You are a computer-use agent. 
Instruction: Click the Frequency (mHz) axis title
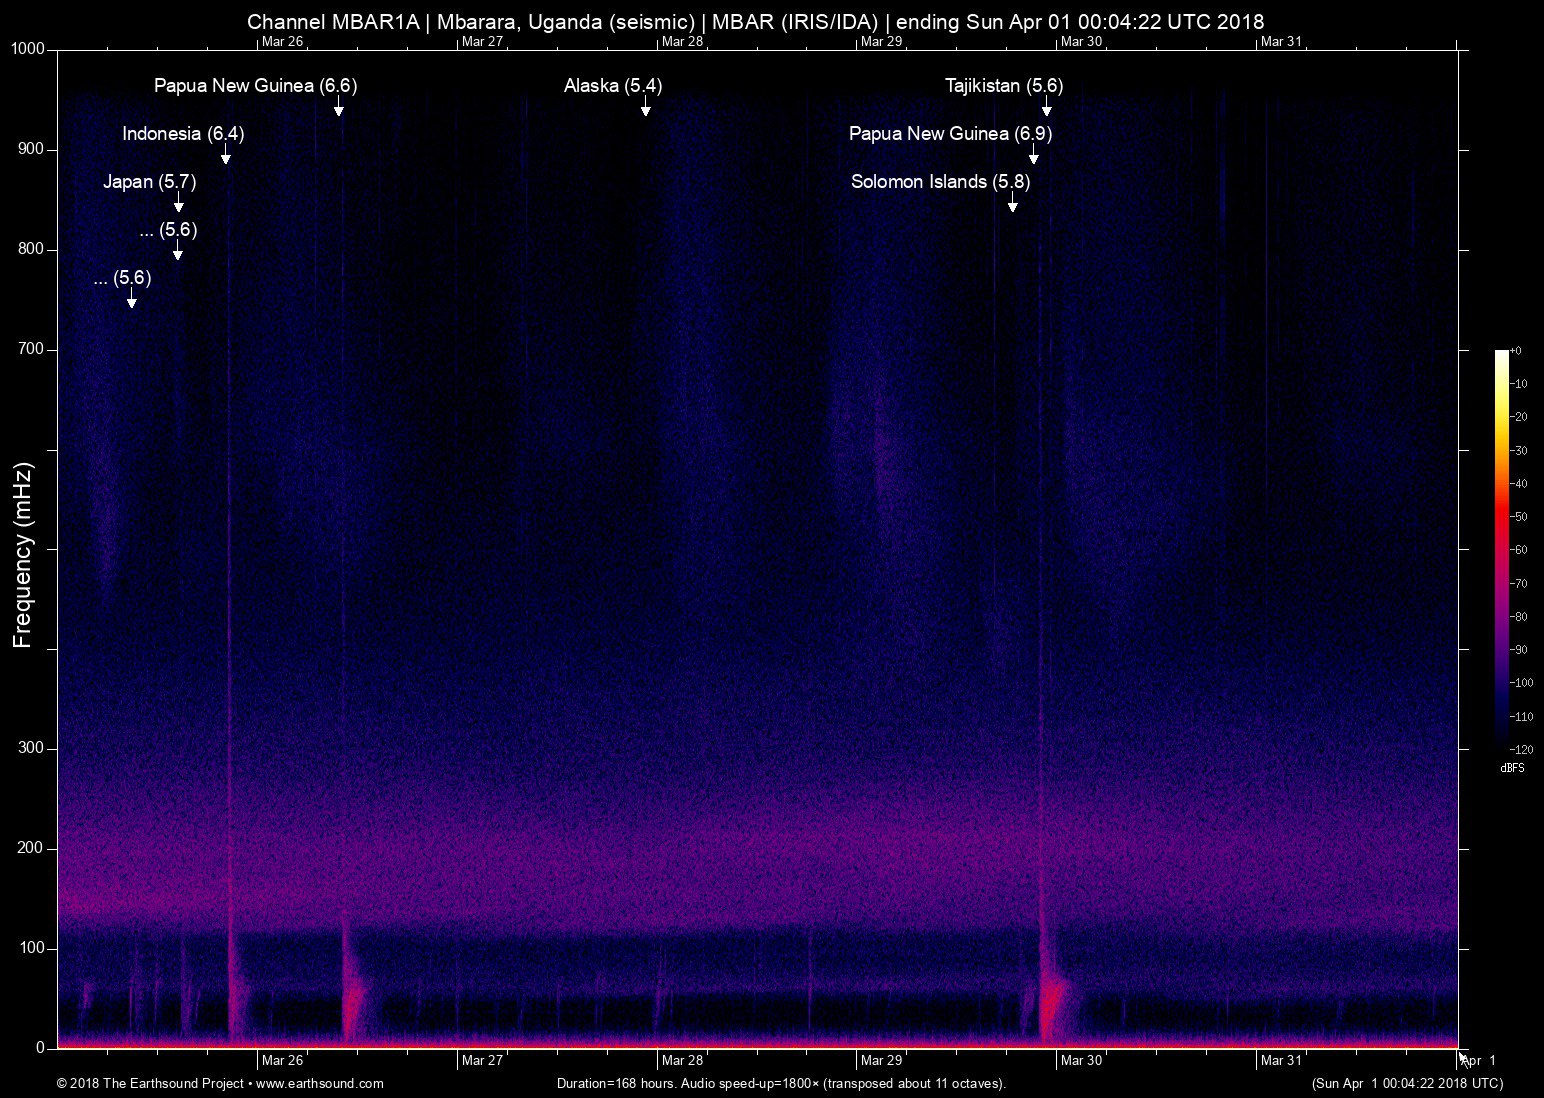tap(22, 555)
